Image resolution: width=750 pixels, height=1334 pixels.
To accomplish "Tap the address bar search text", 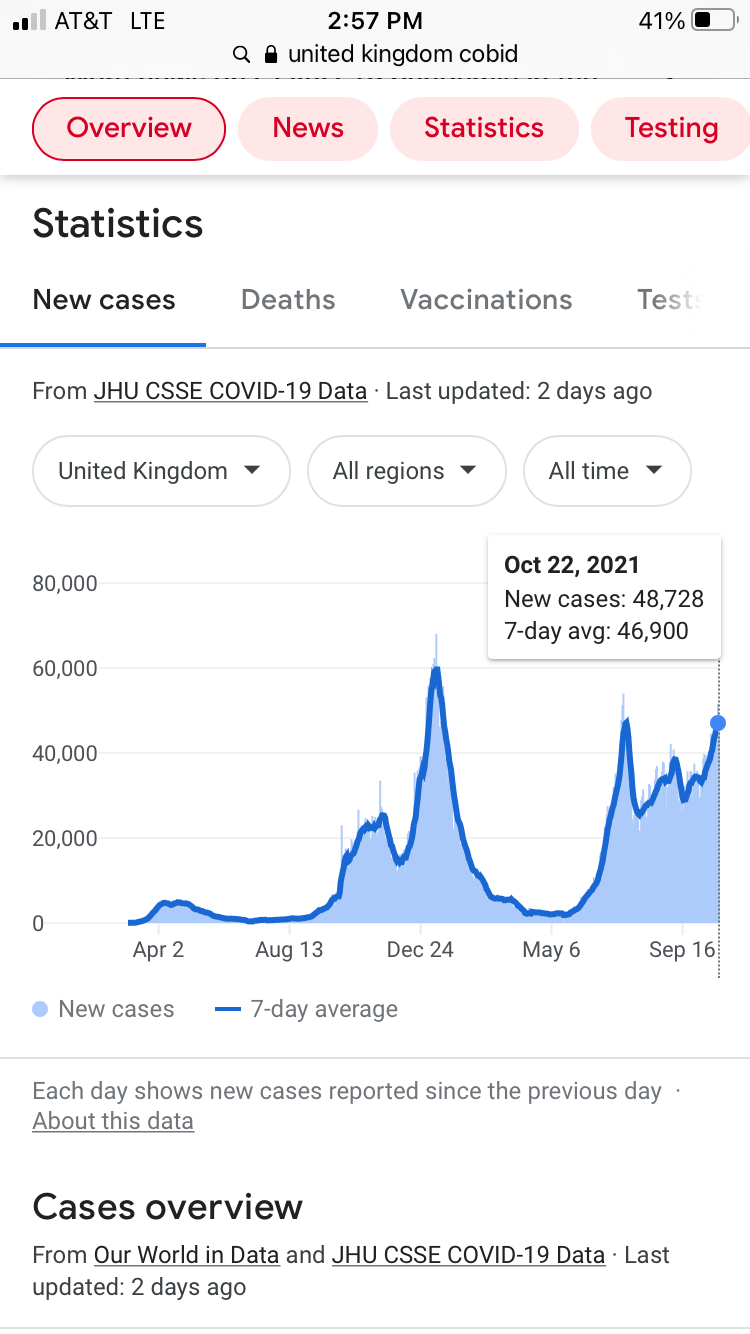I will [403, 54].
